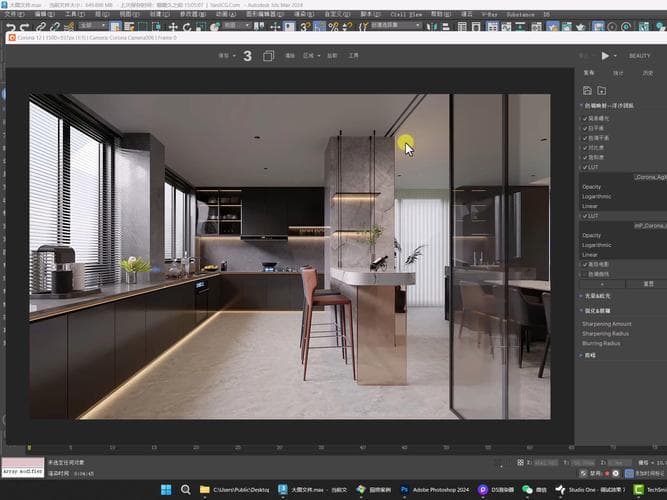Viewport: 667px width, 500px height.
Task: Open reference coordinate system dropdown
Action: pyautogui.click(x=237, y=26)
